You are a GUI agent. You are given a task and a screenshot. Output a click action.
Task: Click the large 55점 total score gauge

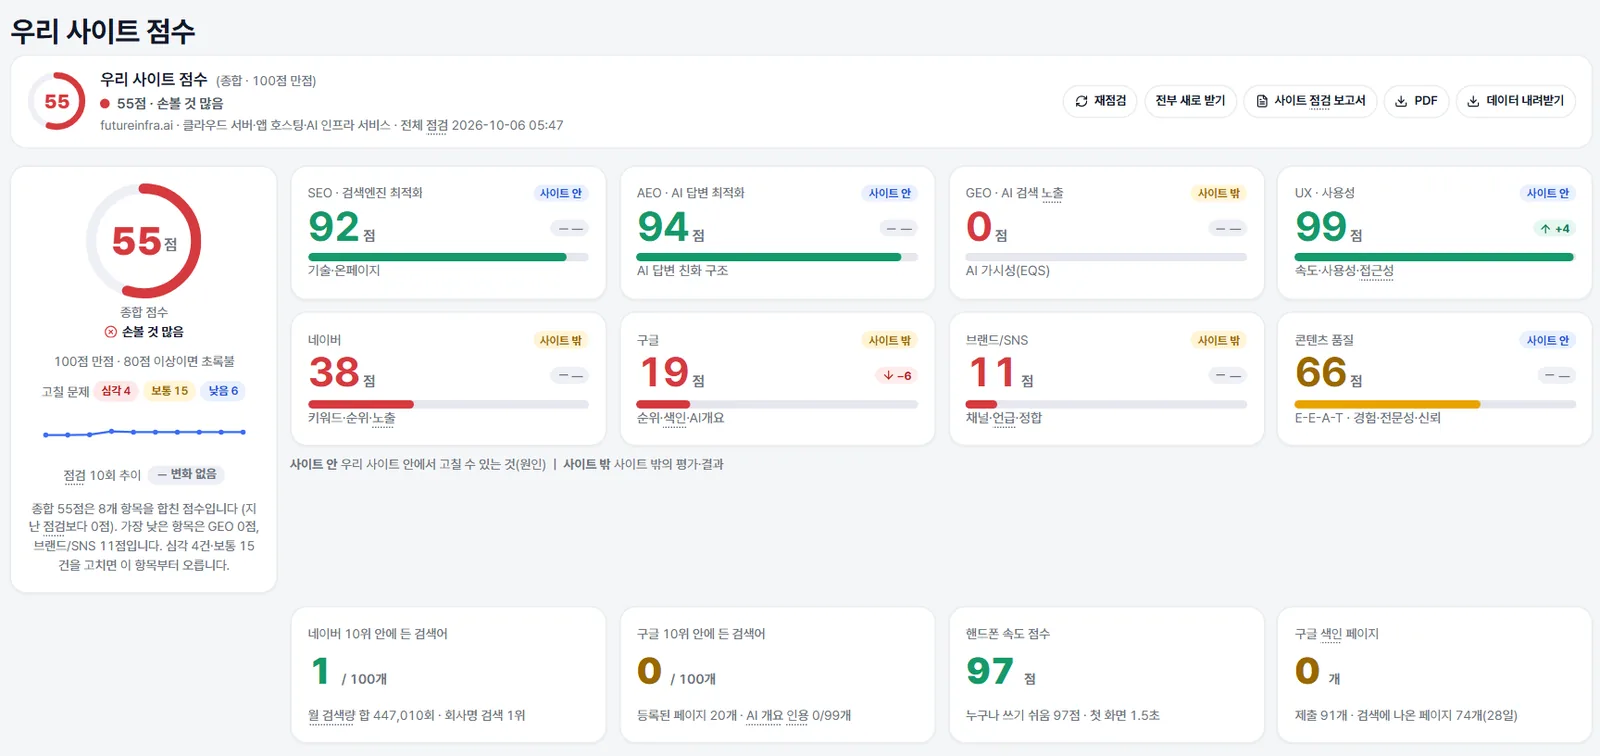tap(144, 241)
